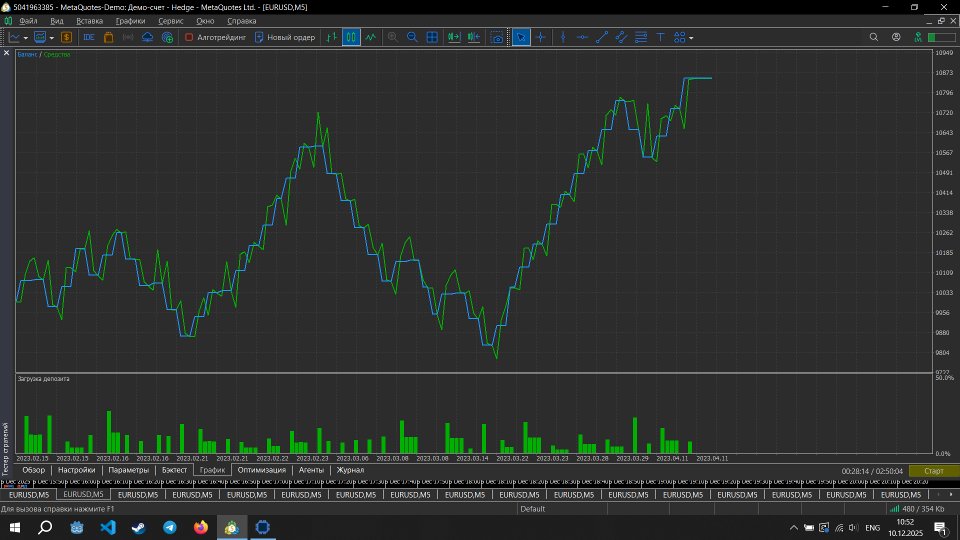The height and width of the screenshot is (540, 960).
Task: Switch chart to bar chart mode
Action: (x=331, y=37)
